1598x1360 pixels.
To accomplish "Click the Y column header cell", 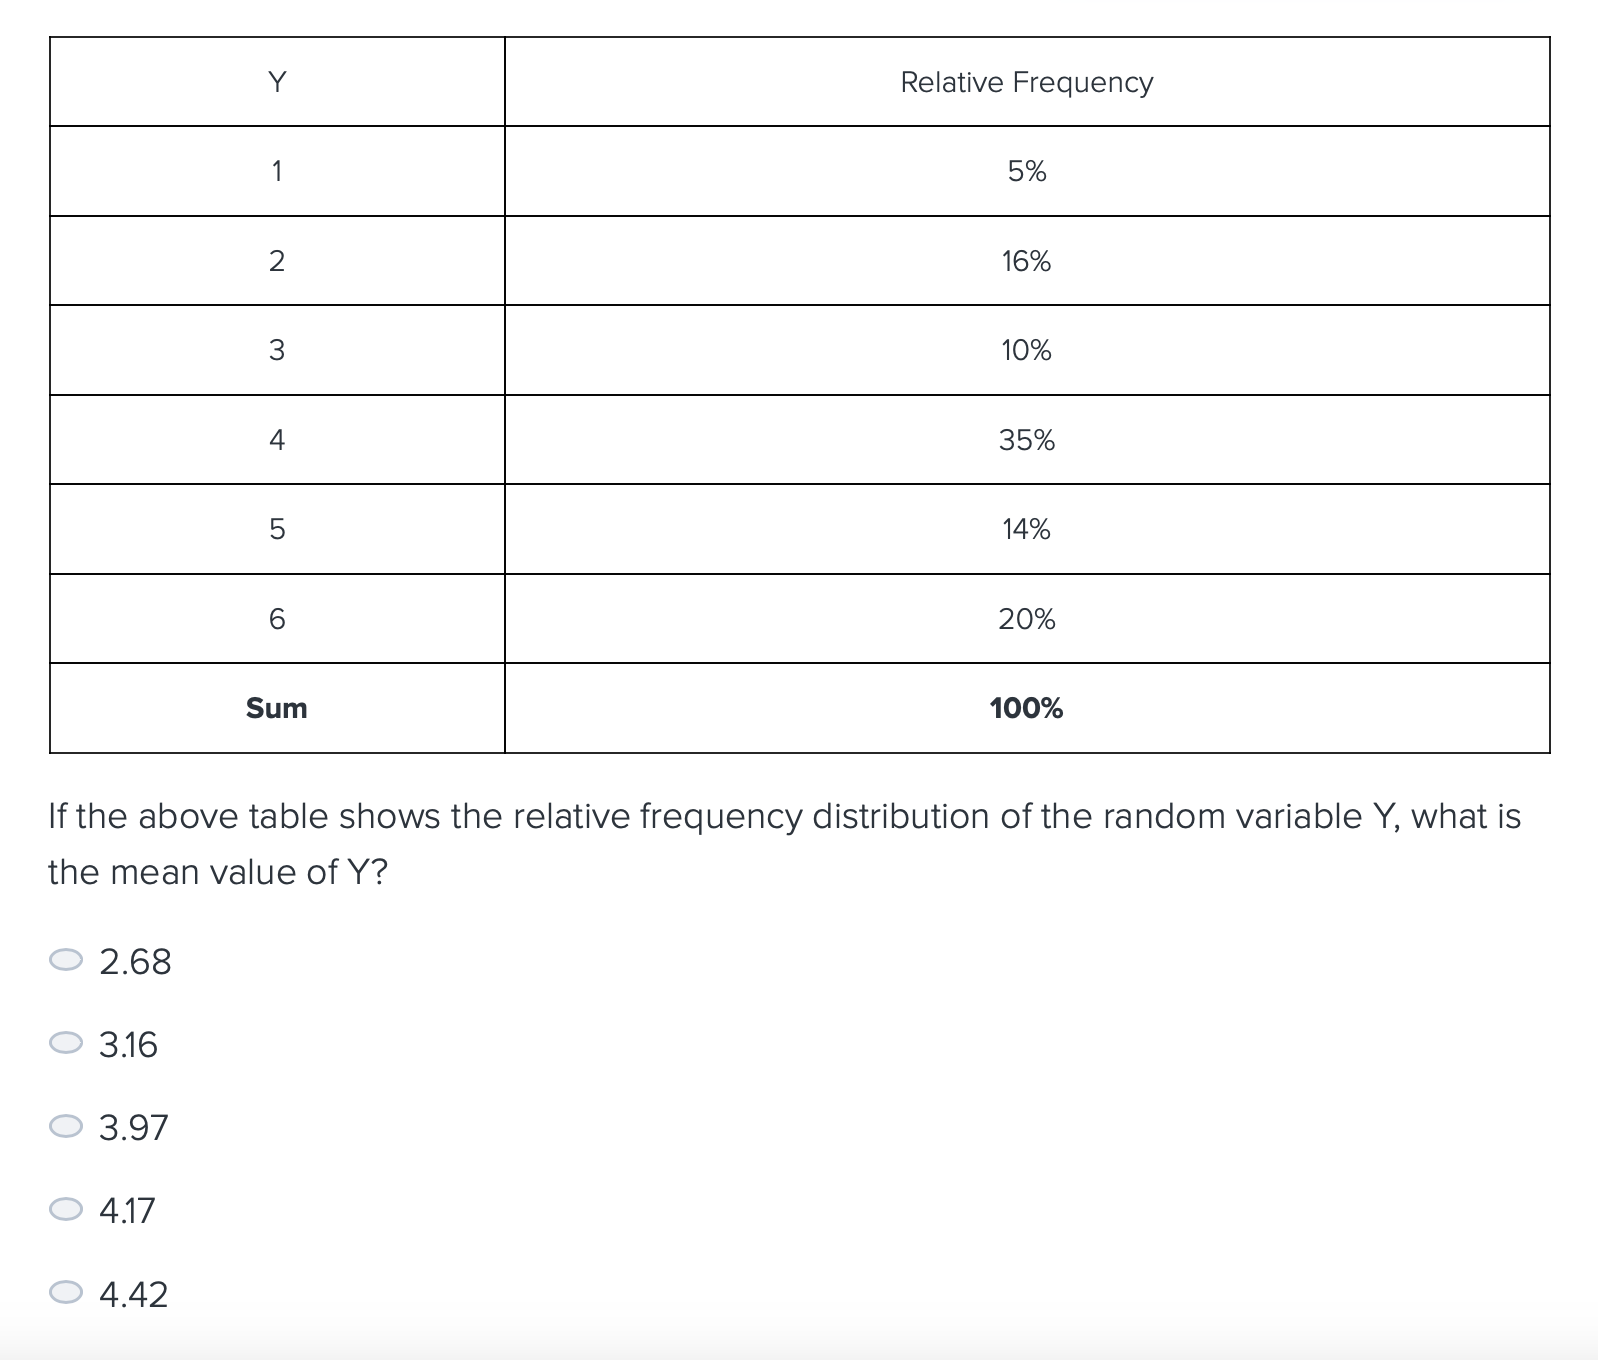I will pos(277,82).
